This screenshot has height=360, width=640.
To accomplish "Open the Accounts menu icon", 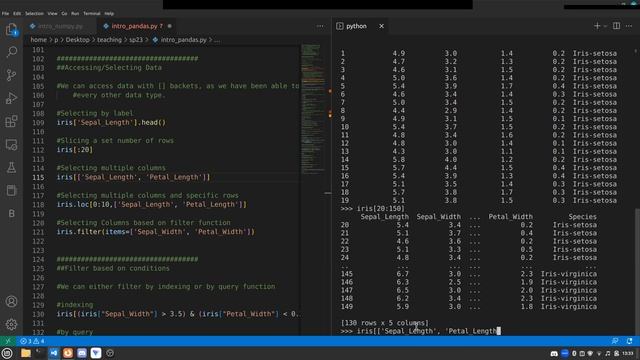I will coord(11,301).
